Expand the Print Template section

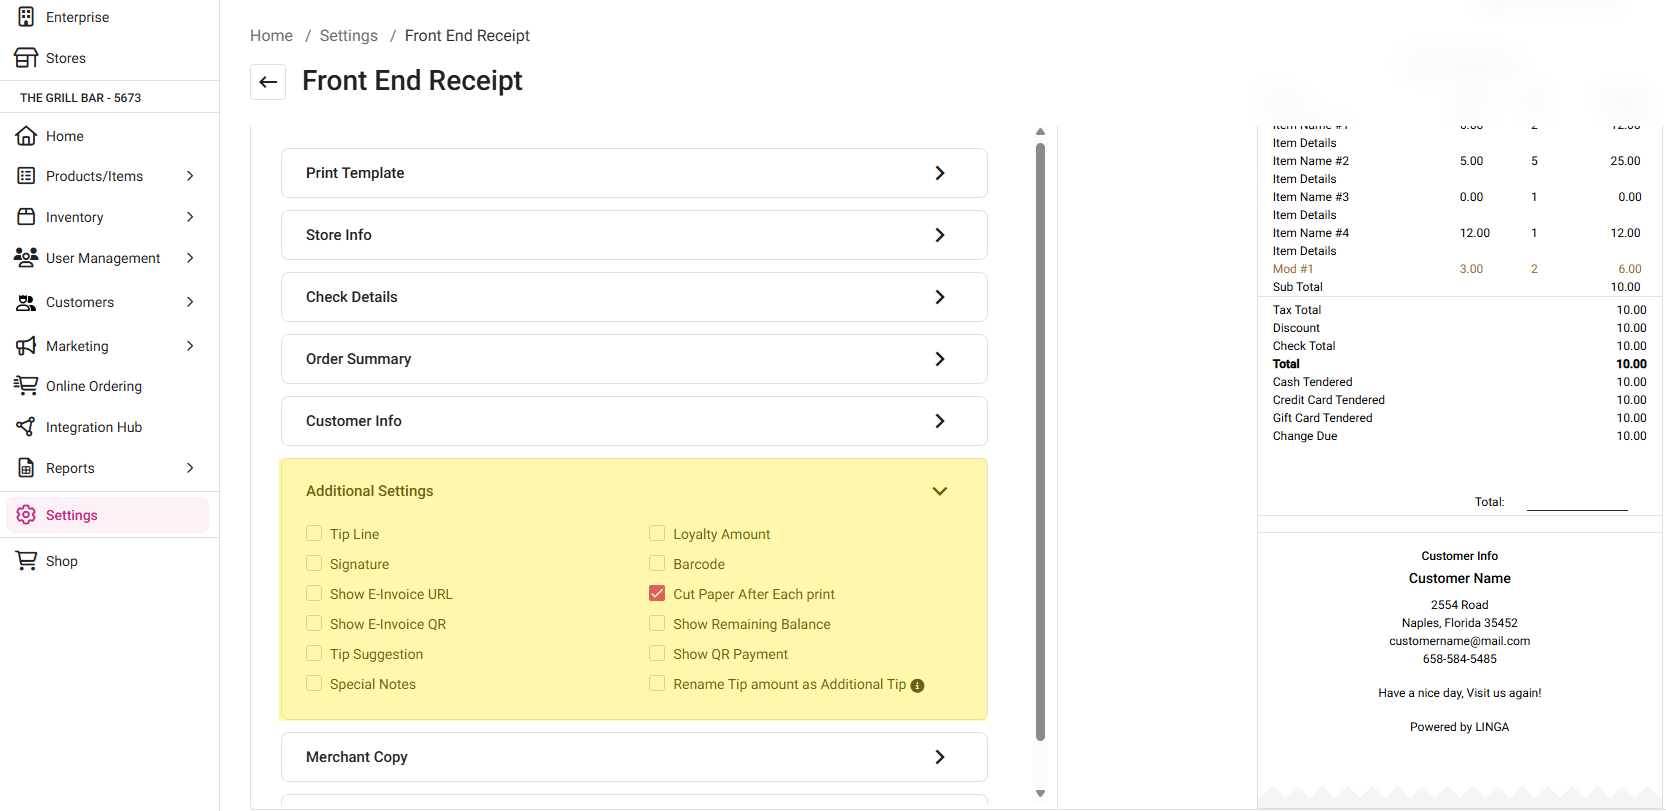939,173
